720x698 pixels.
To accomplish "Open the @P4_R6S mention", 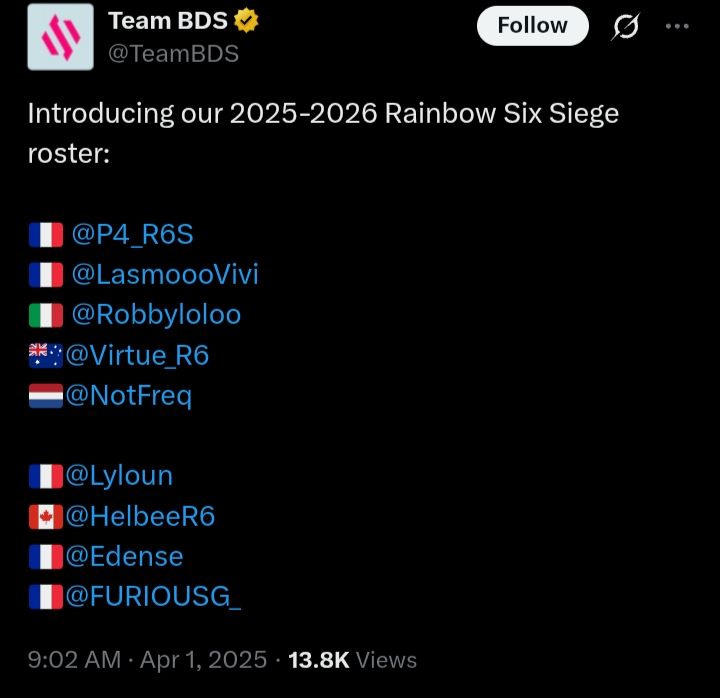I will tap(132, 234).
